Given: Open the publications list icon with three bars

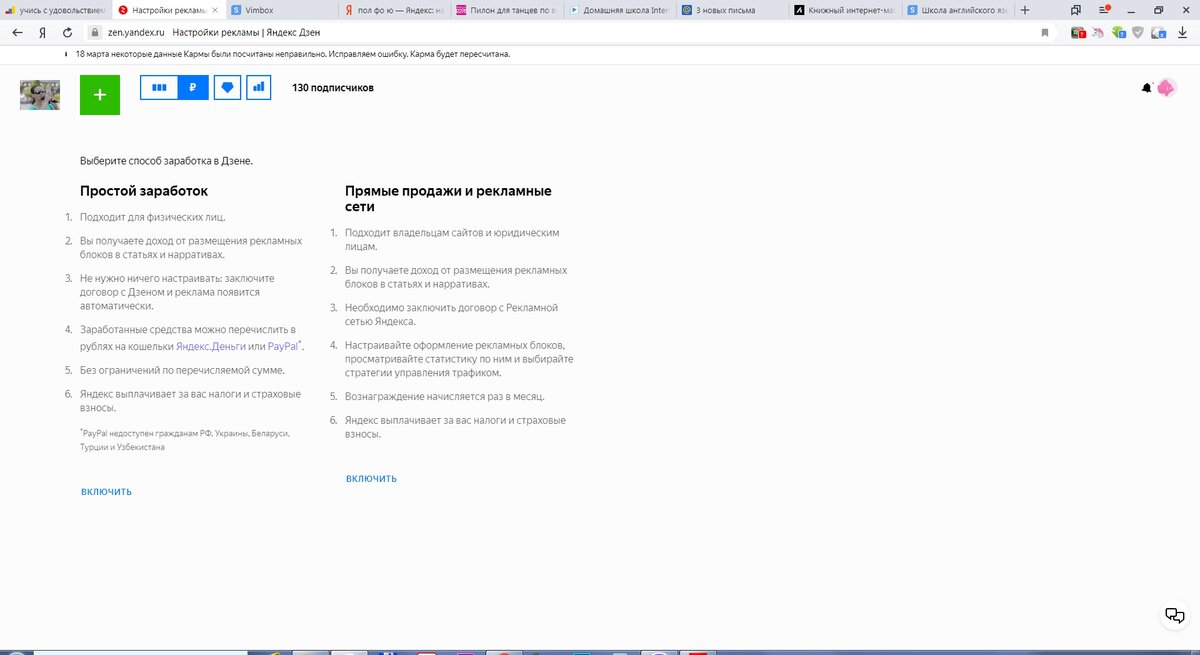Looking at the screenshot, I should [159, 88].
